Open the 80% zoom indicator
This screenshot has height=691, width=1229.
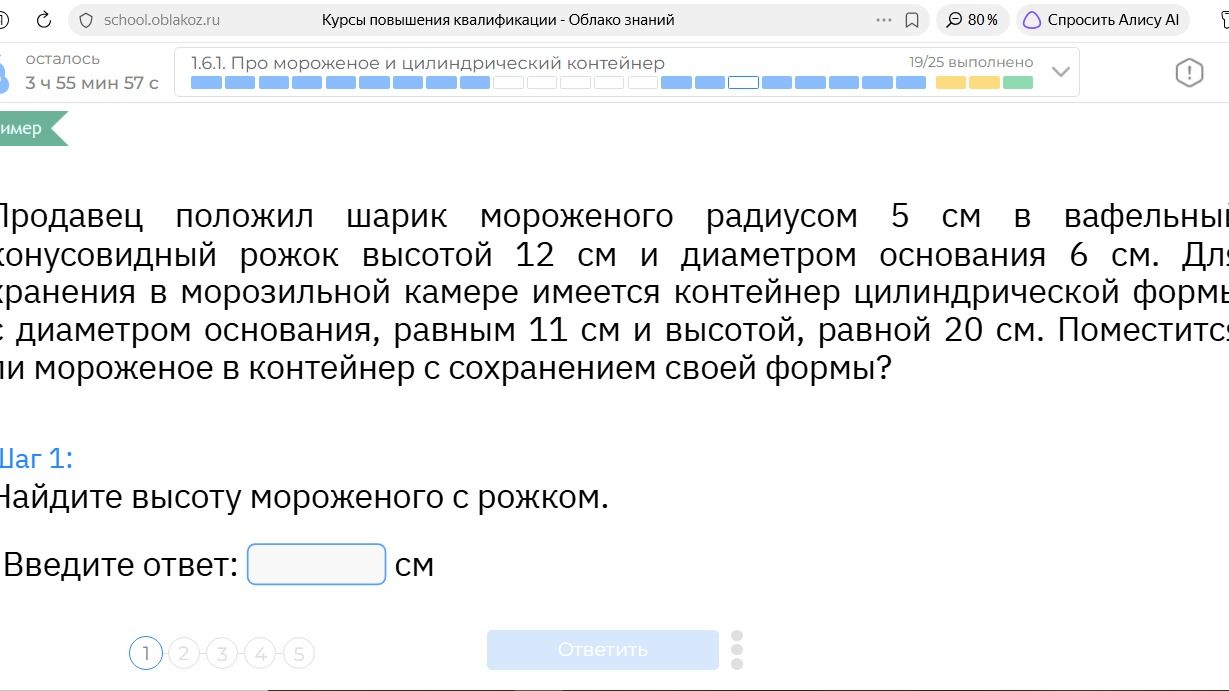(973, 20)
